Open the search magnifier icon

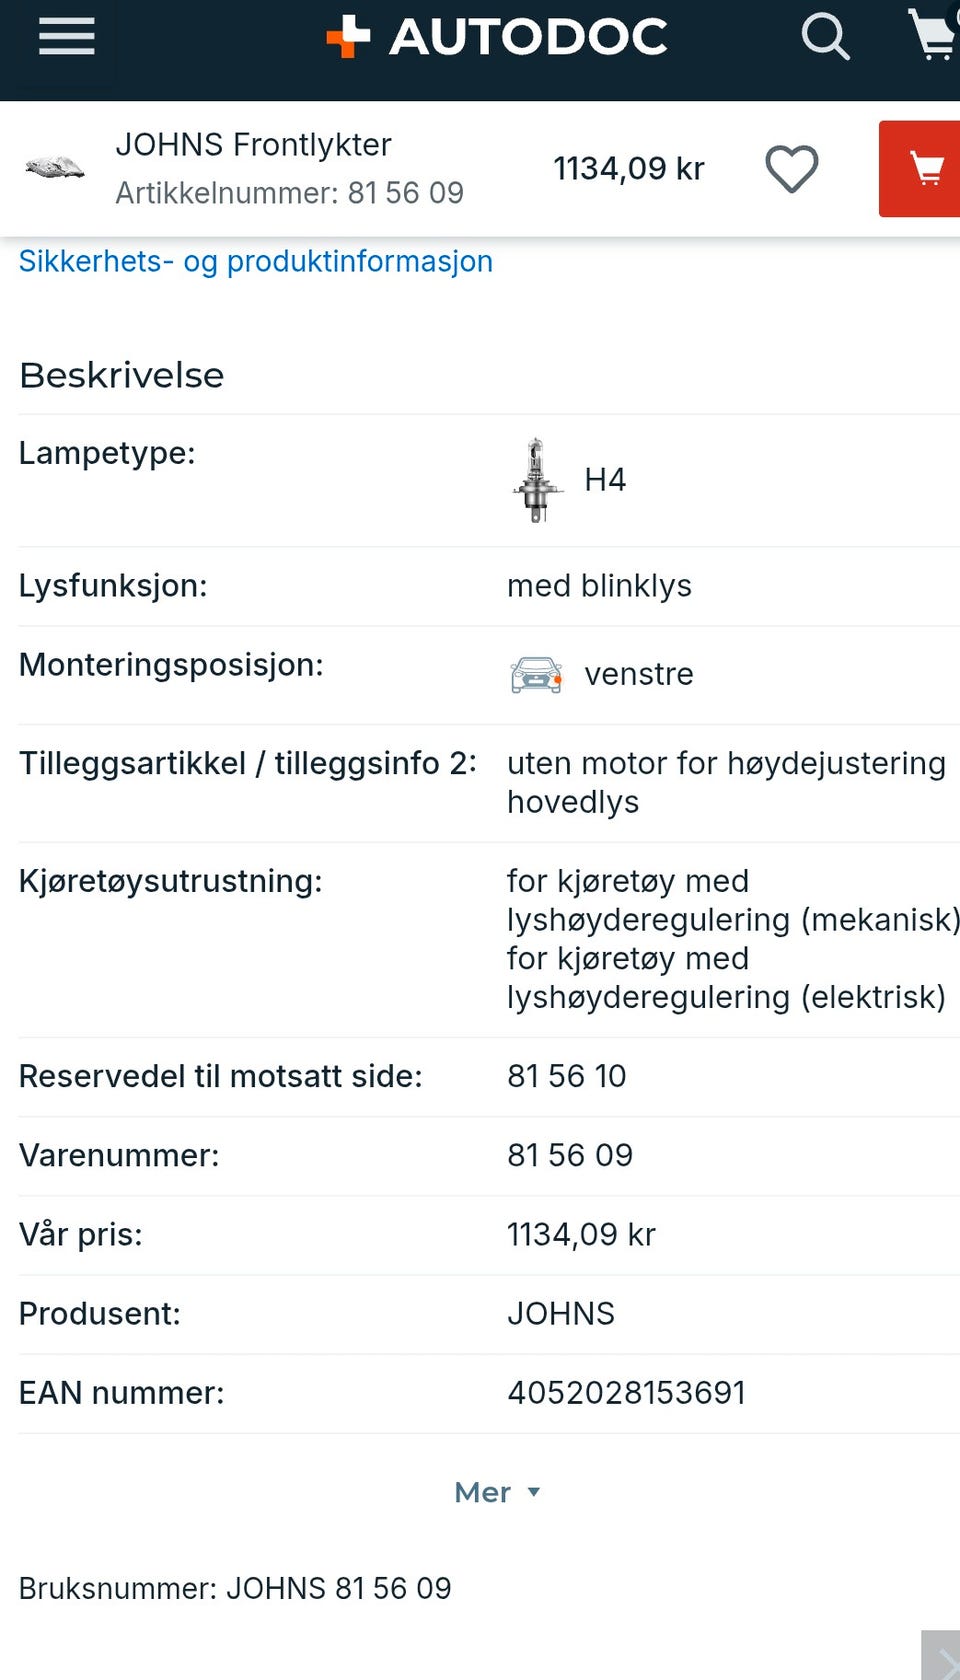825,37
